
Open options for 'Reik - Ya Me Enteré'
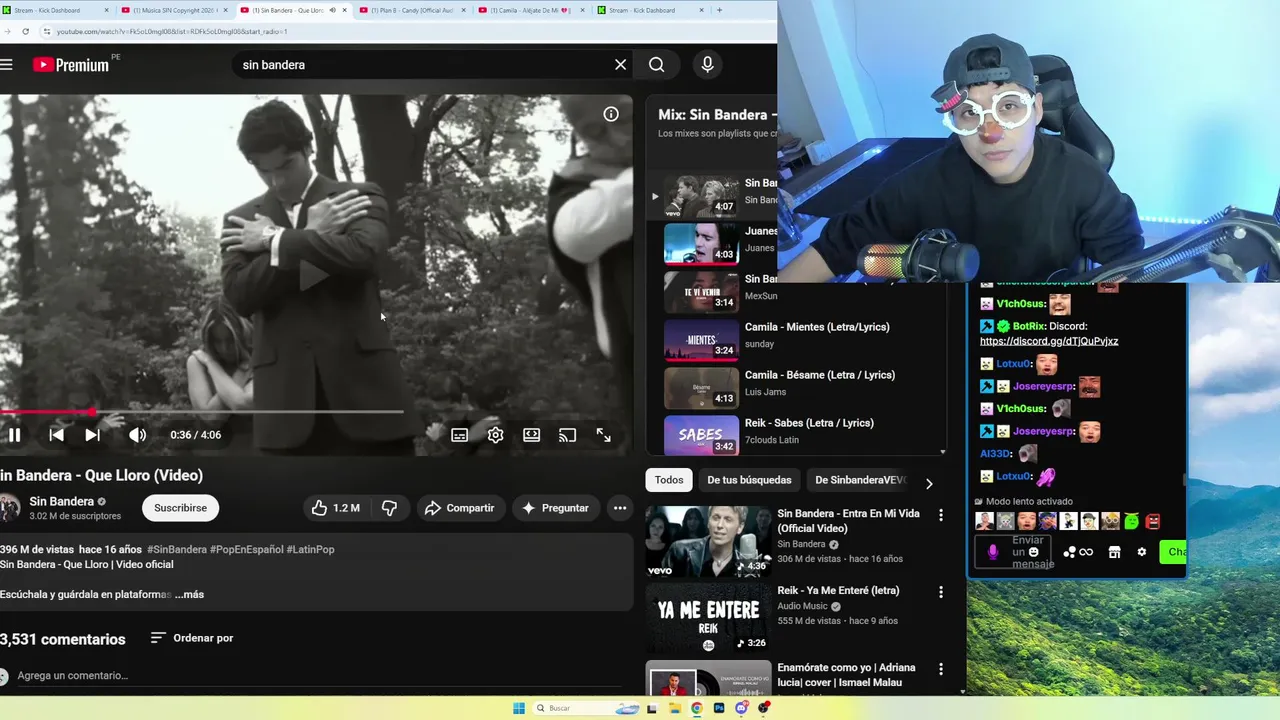(940, 592)
